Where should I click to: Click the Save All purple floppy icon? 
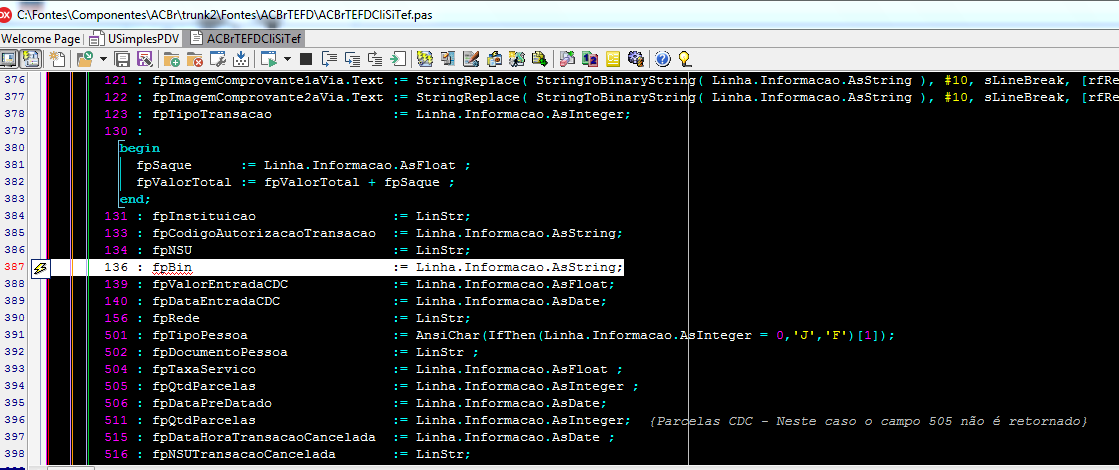click(144, 58)
